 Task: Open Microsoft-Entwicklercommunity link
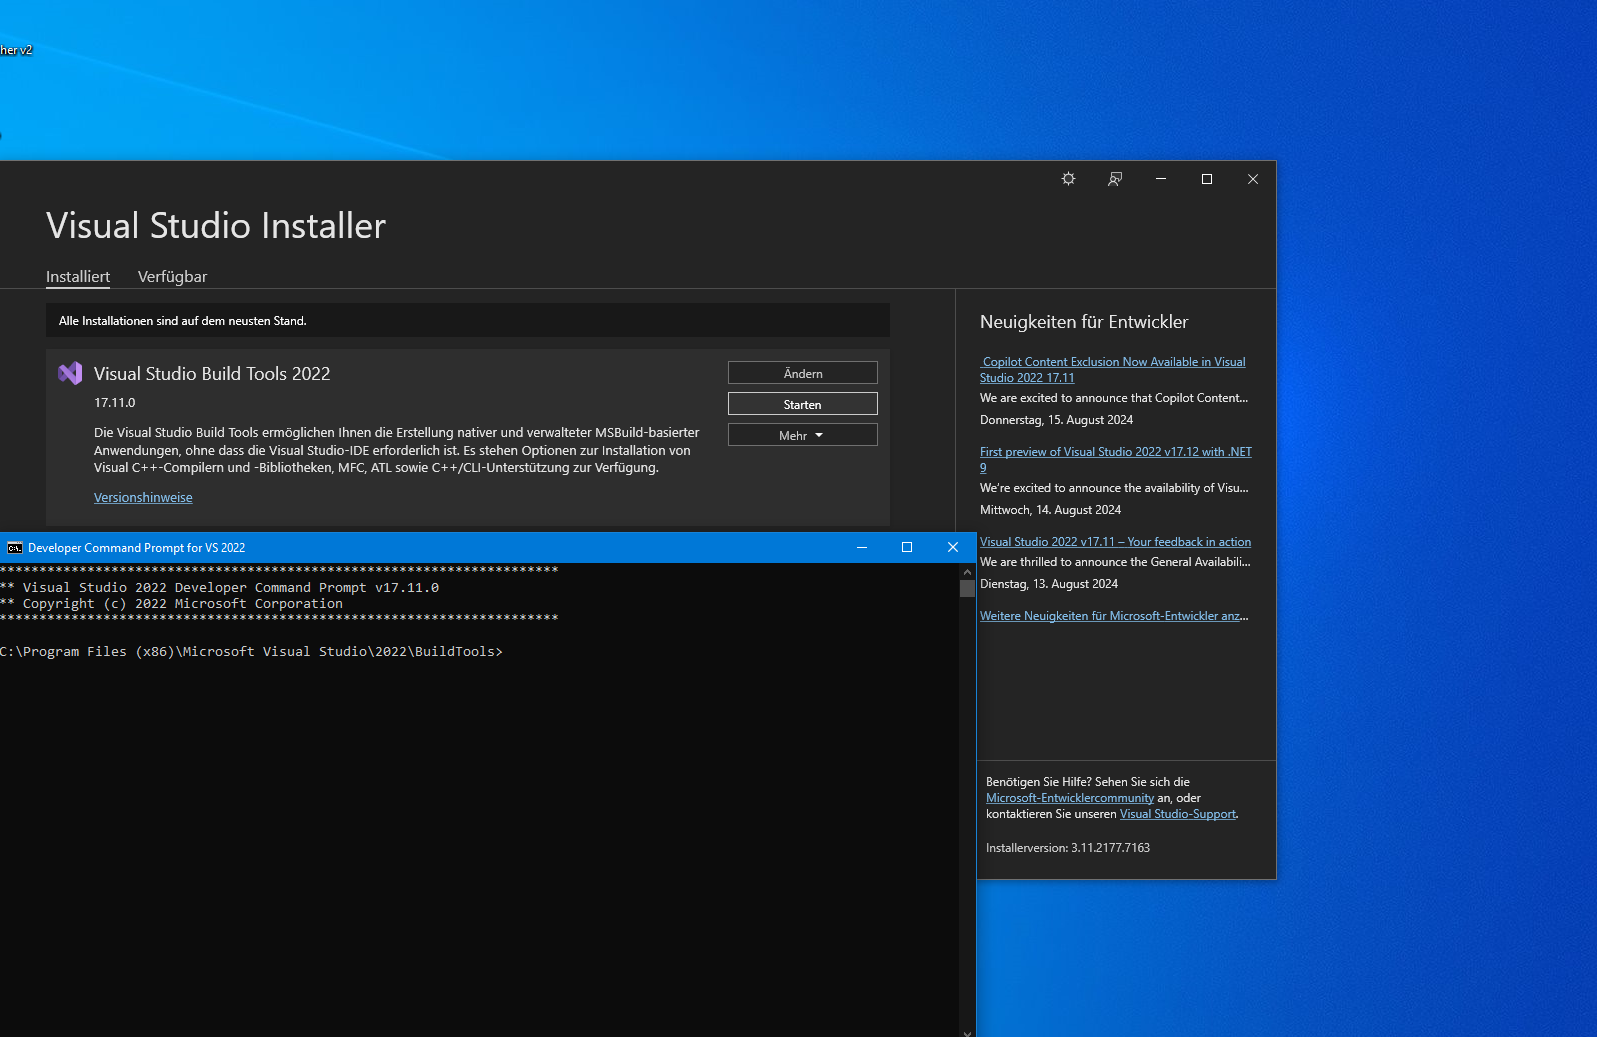click(x=1070, y=798)
